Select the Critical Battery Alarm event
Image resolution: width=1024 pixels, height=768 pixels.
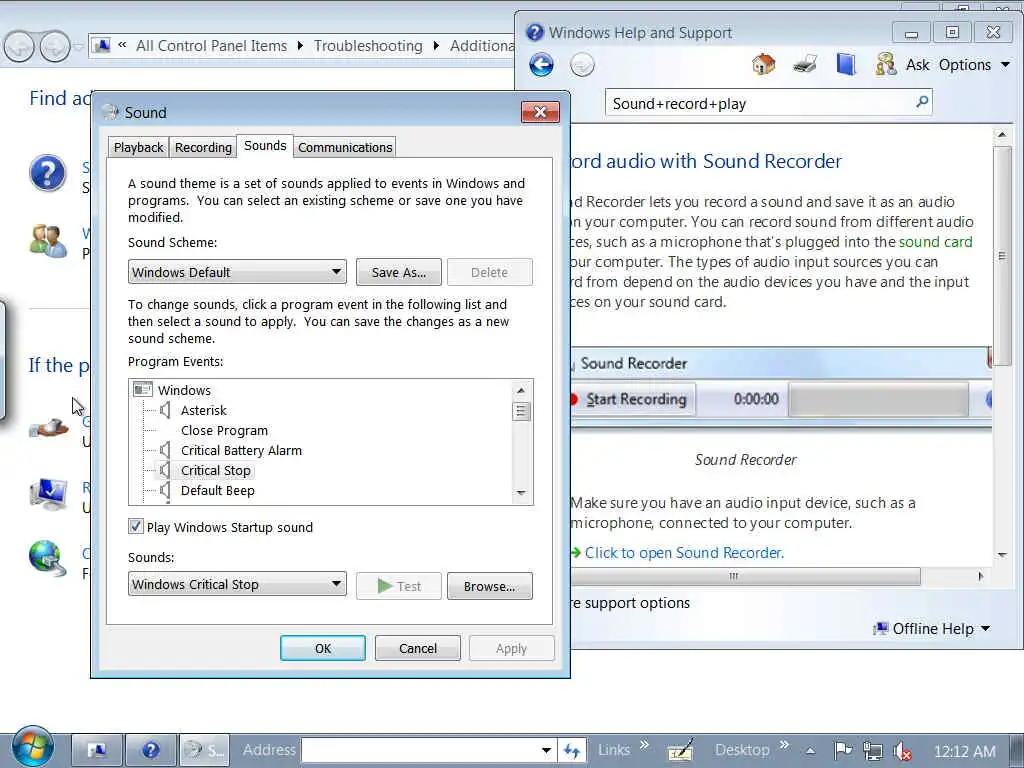(241, 450)
